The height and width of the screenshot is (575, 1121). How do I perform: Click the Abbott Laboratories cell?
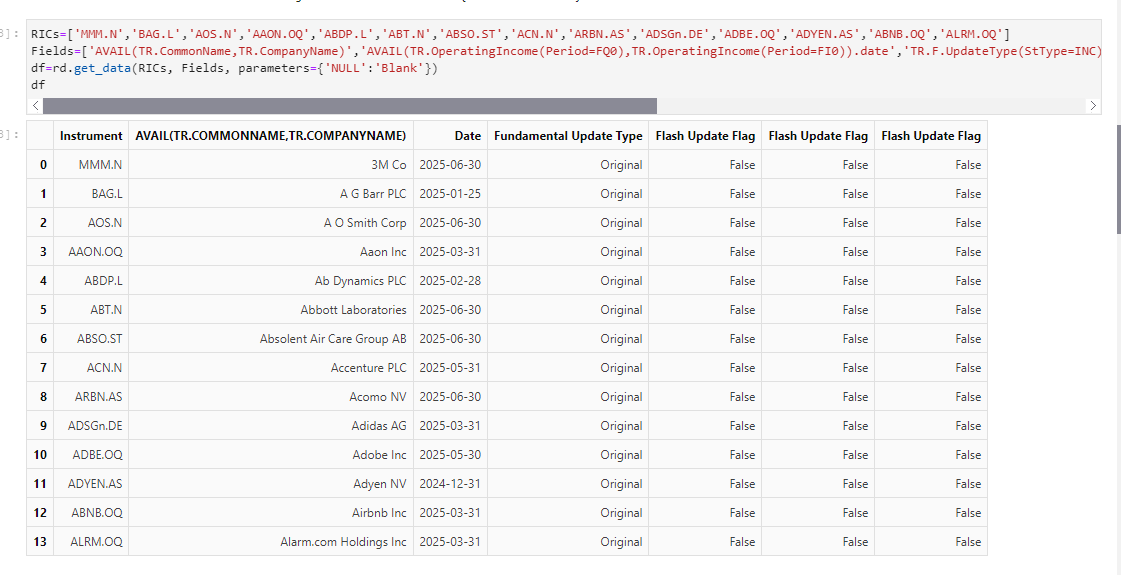tap(270, 310)
